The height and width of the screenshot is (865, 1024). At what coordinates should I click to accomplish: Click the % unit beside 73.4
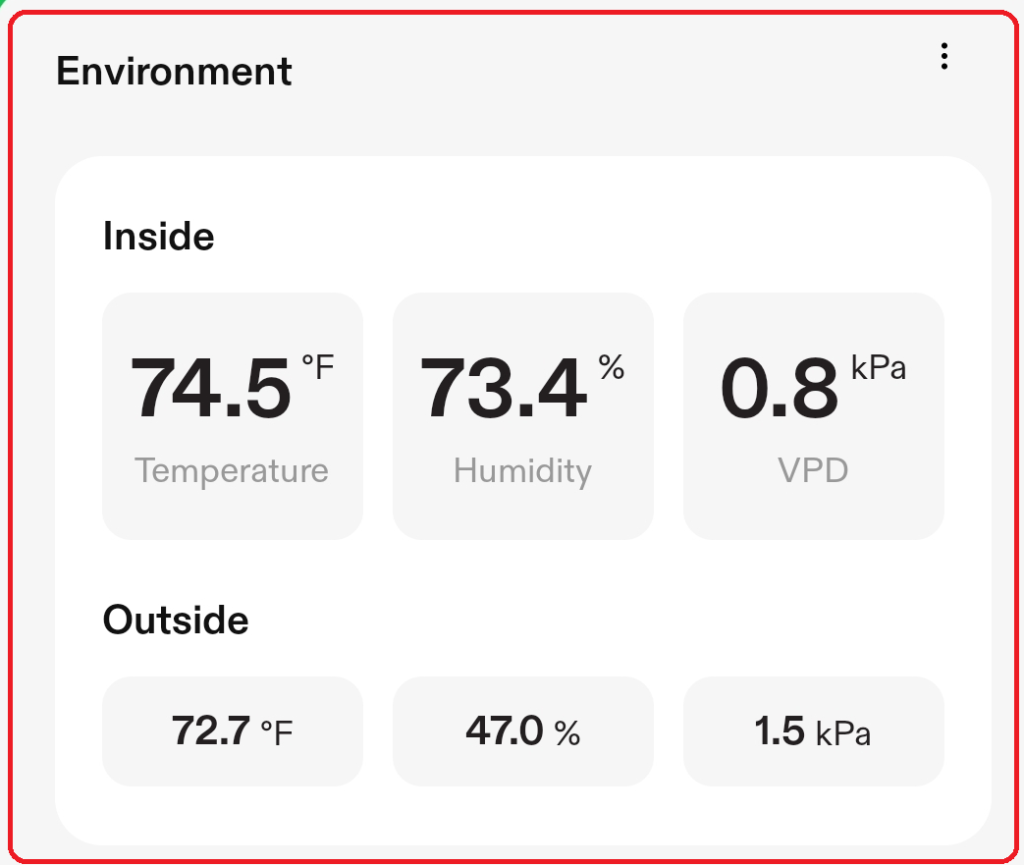click(x=611, y=367)
